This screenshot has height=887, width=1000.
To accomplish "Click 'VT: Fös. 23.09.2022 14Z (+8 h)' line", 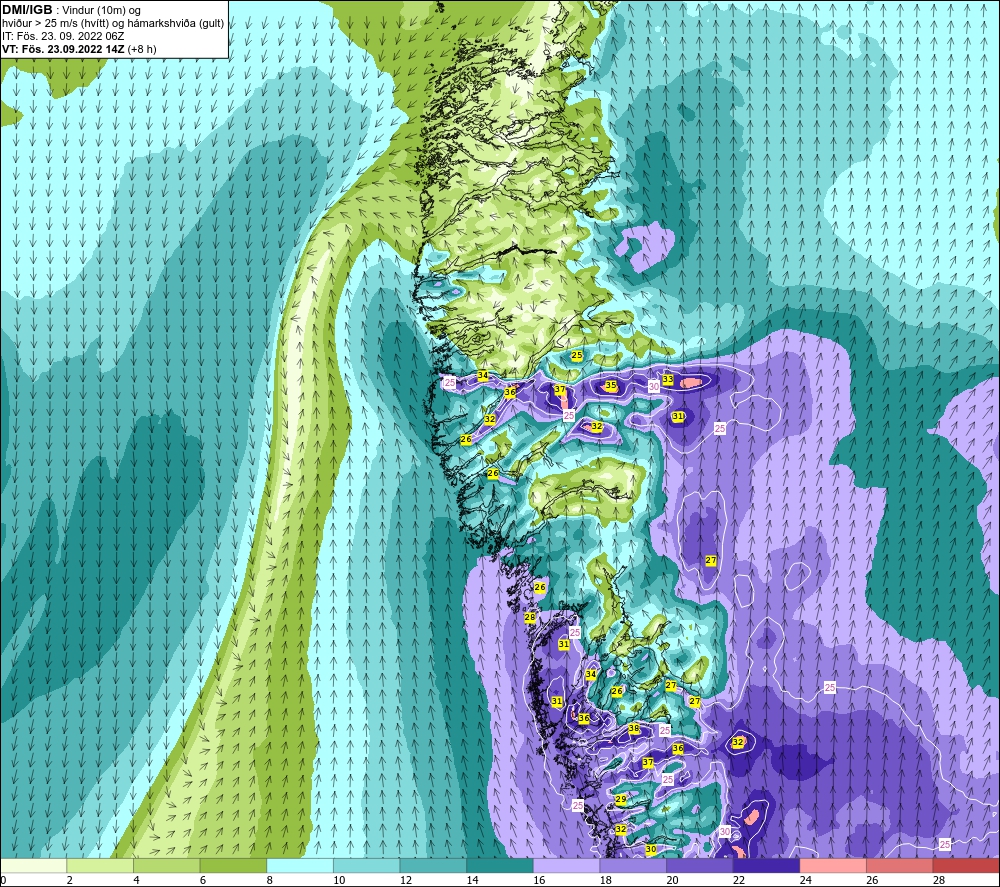I will pos(79,49).
